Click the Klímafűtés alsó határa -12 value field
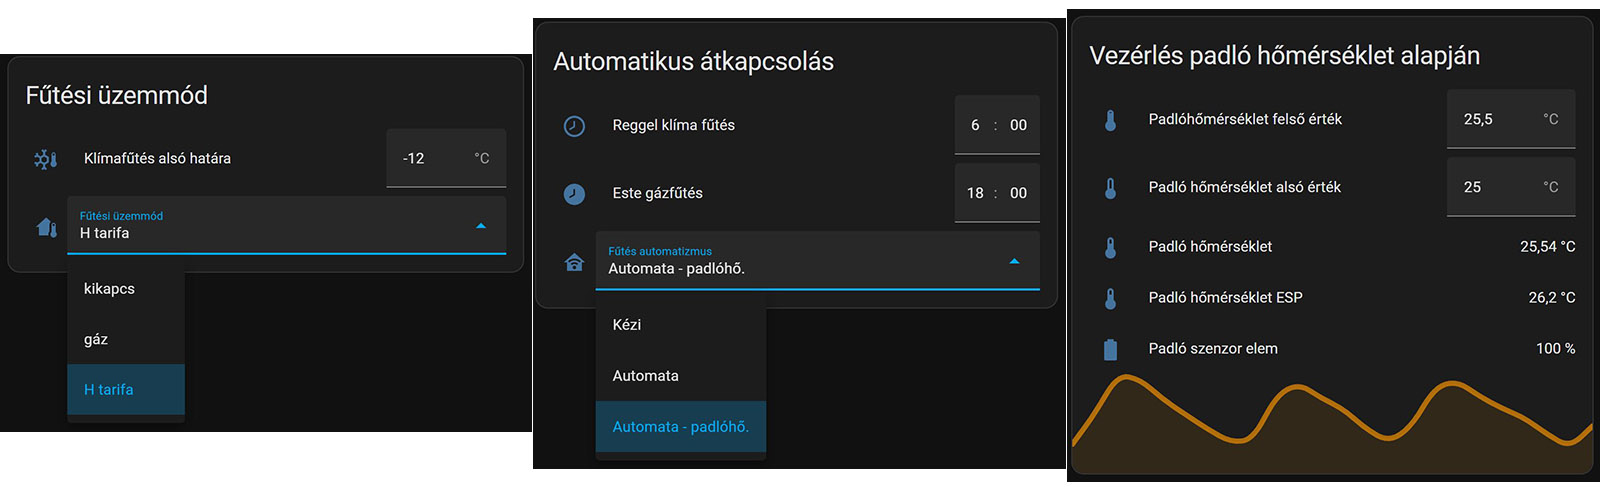 tap(446, 158)
